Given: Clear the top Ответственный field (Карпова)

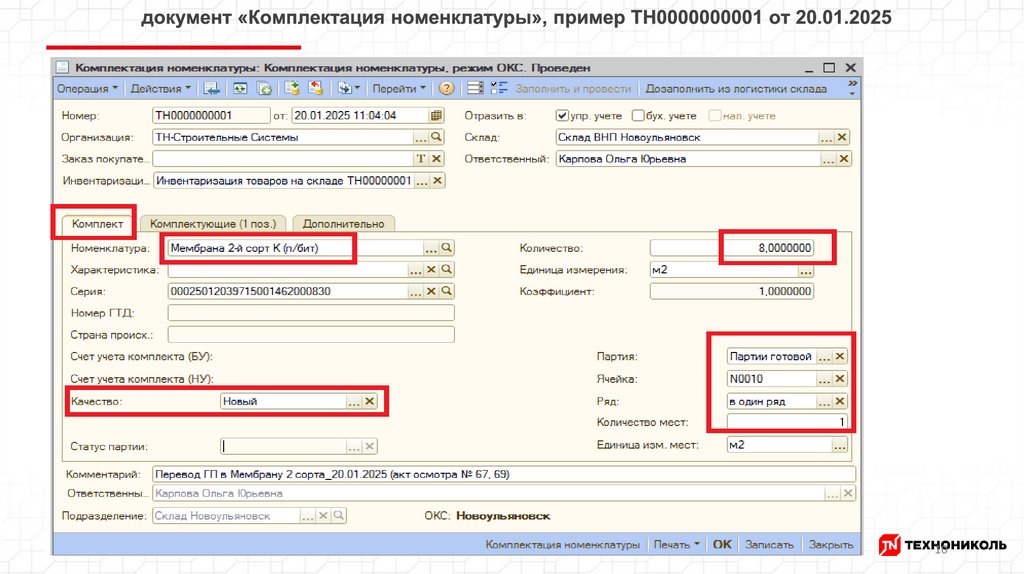Looking at the screenshot, I should (844, 159).
